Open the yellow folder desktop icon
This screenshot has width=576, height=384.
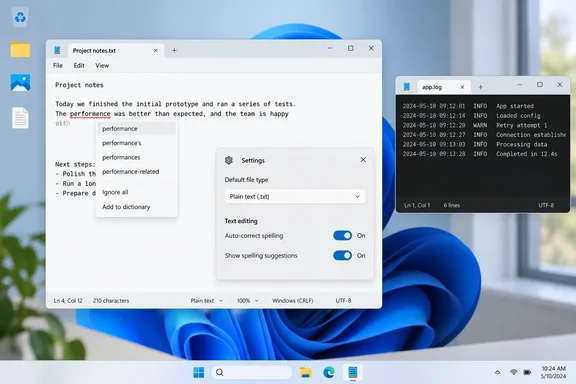[20, 49]
